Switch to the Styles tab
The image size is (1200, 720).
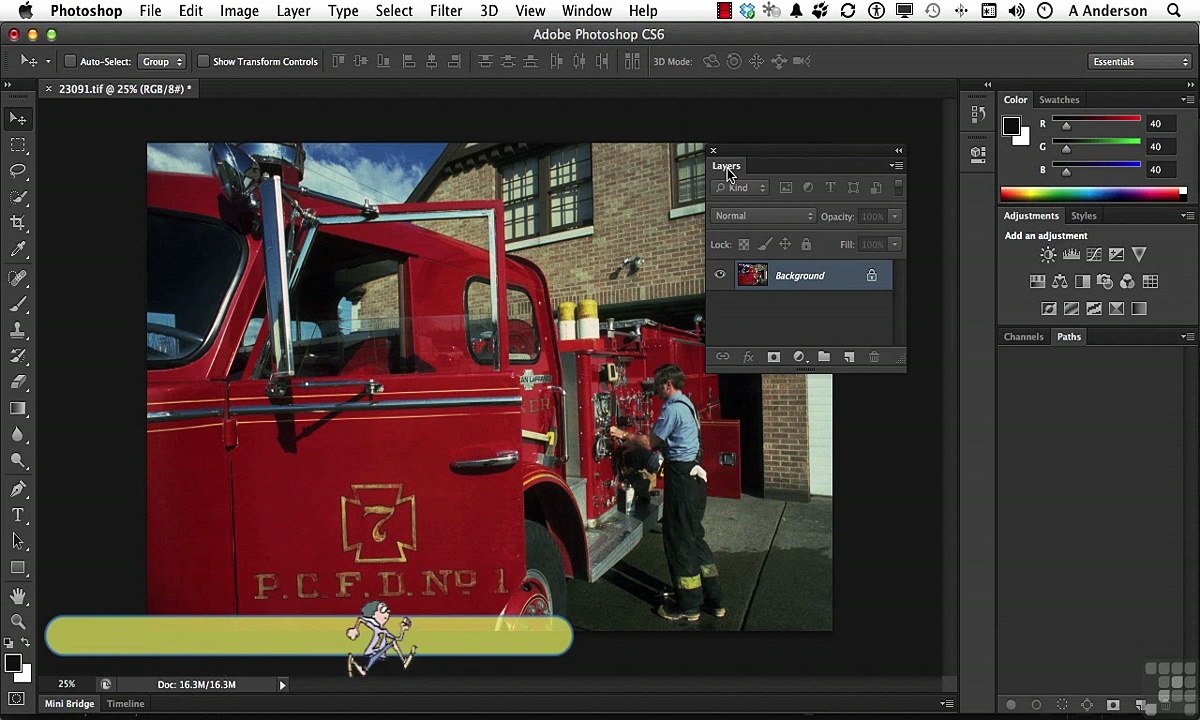(x=1083, y=216)
